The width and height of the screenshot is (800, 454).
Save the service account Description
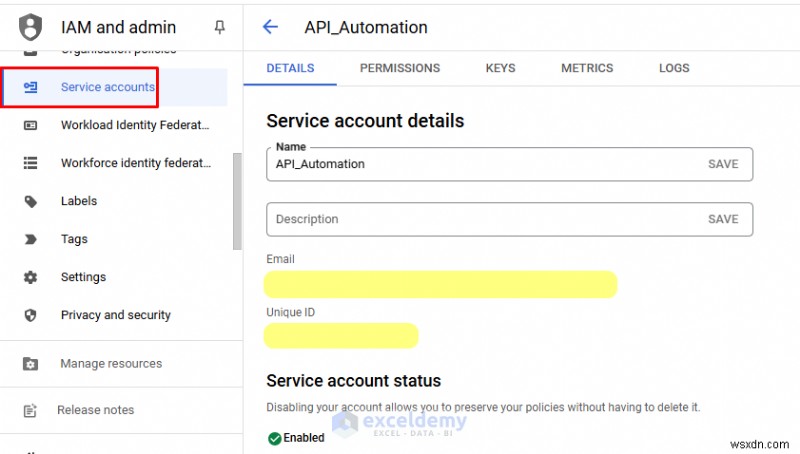pos(723,219)
